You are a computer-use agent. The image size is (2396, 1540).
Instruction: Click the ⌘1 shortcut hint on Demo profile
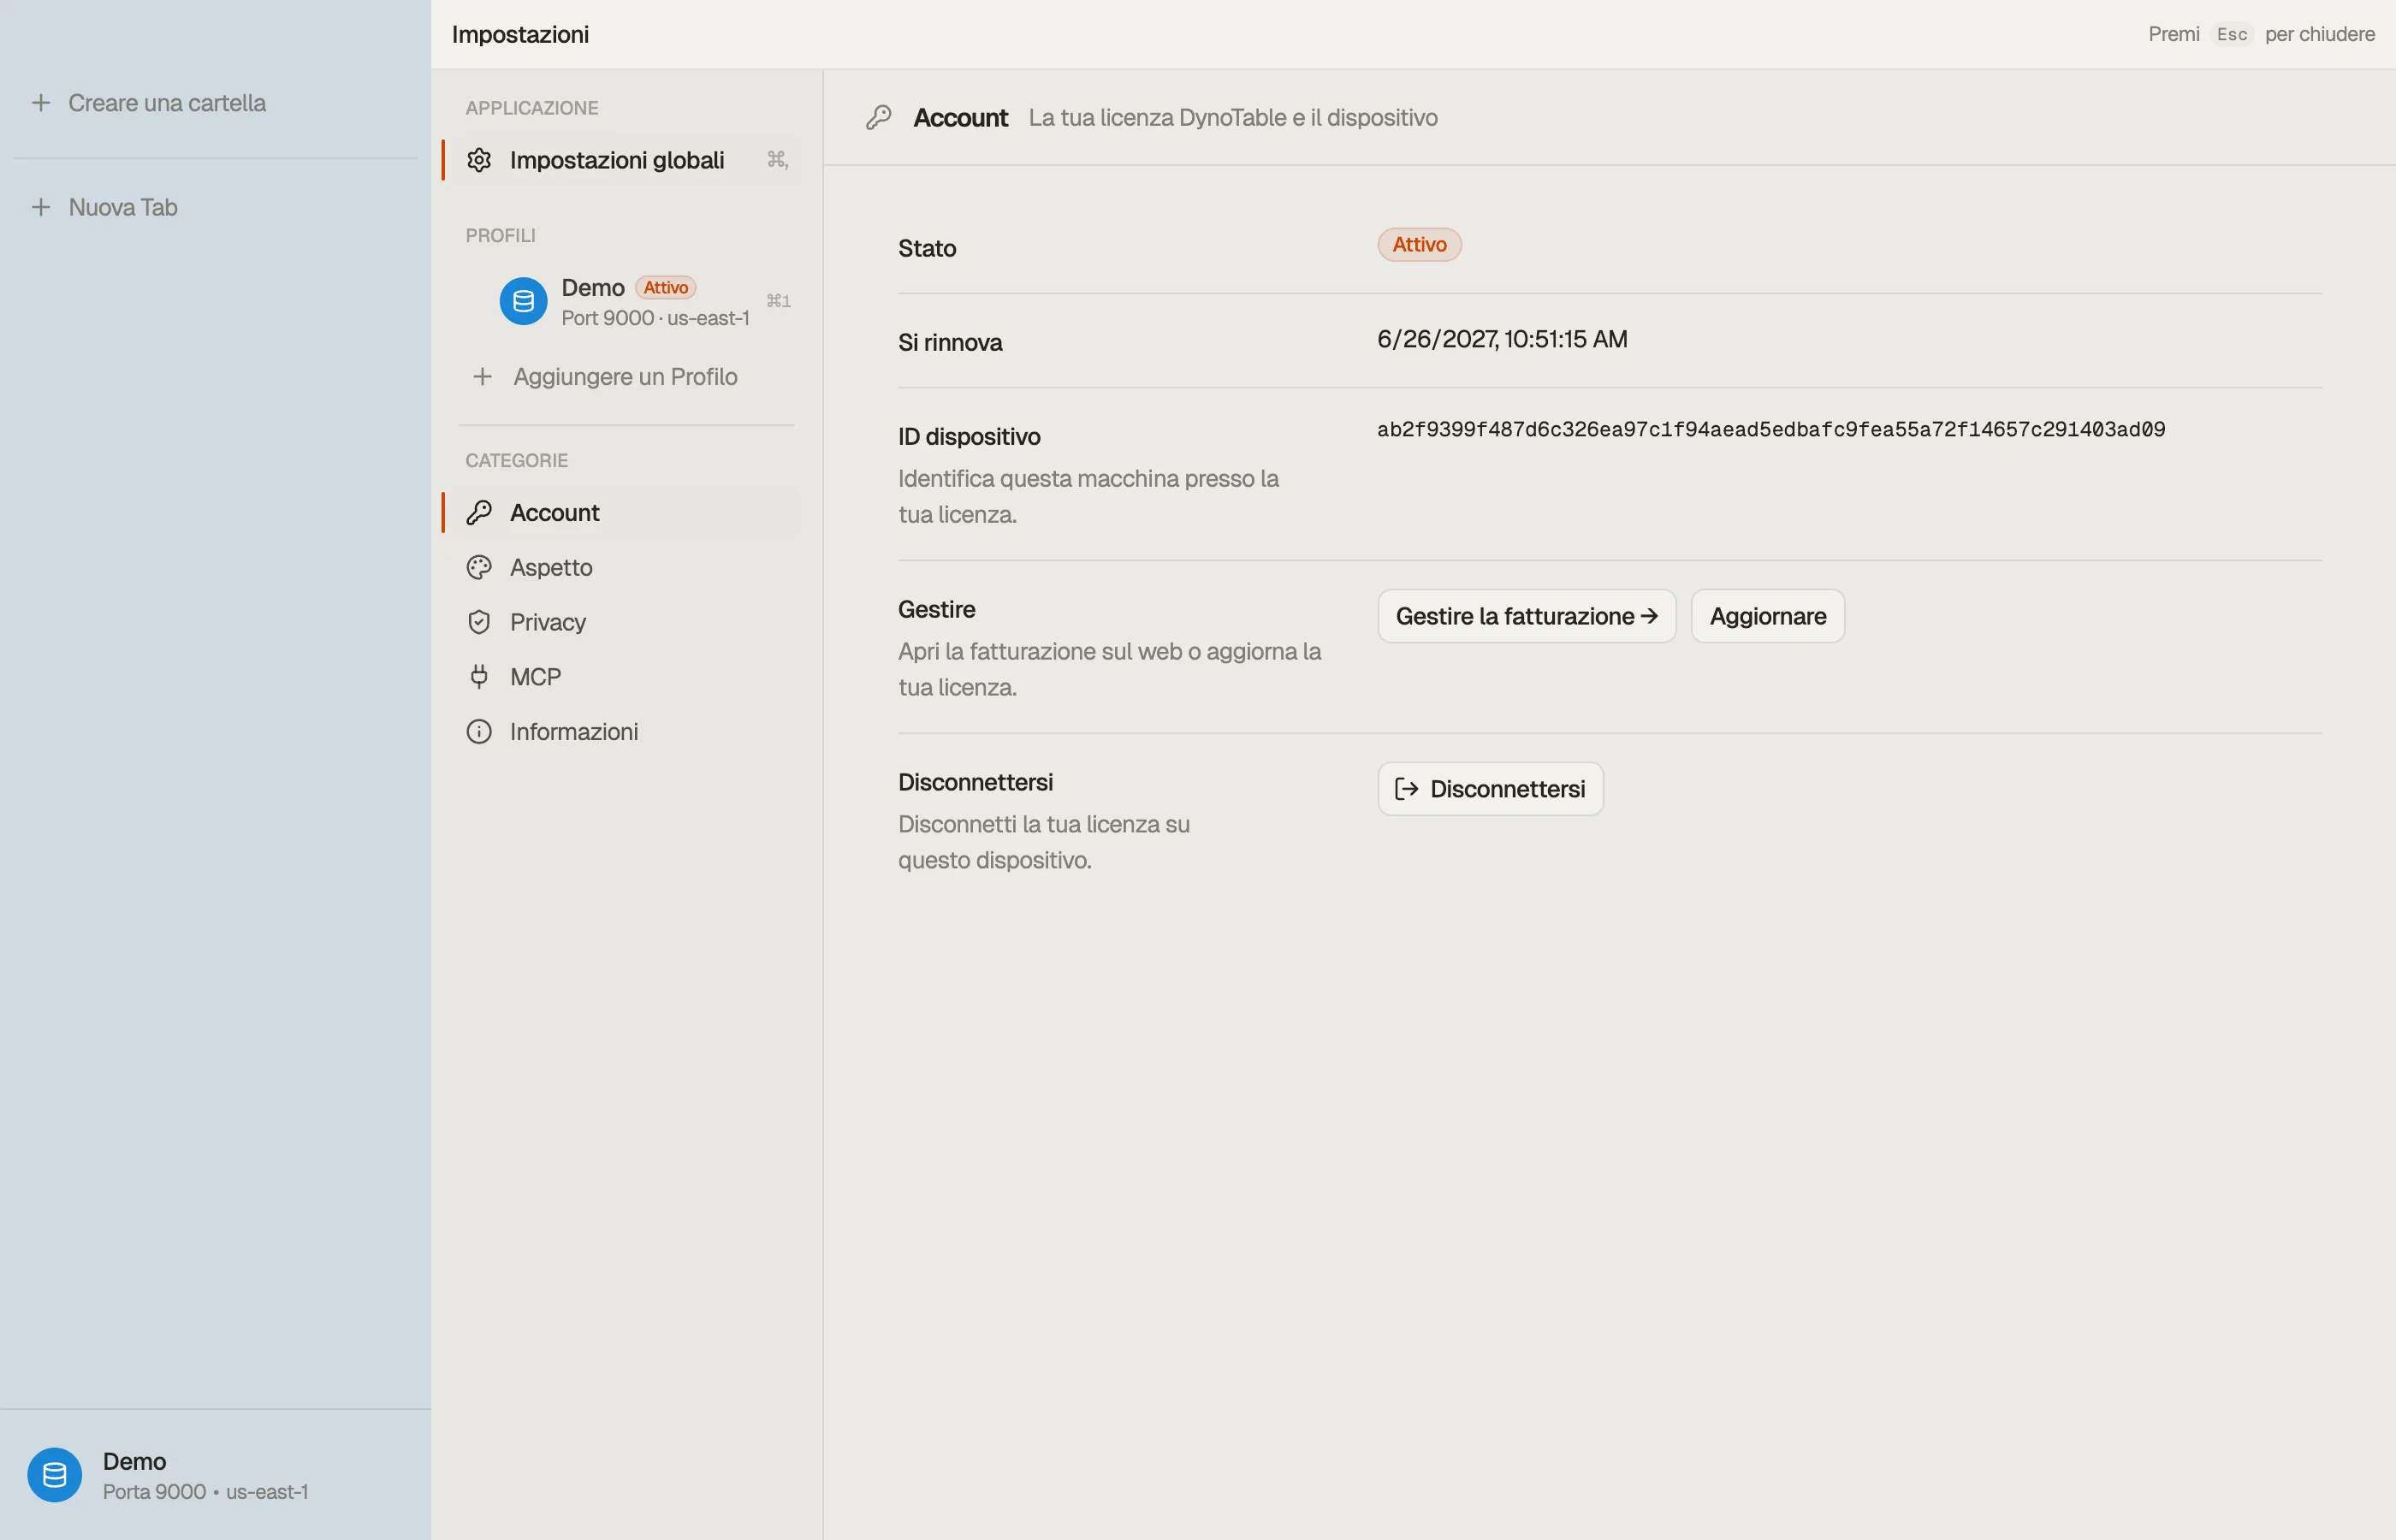click(778, 301)
